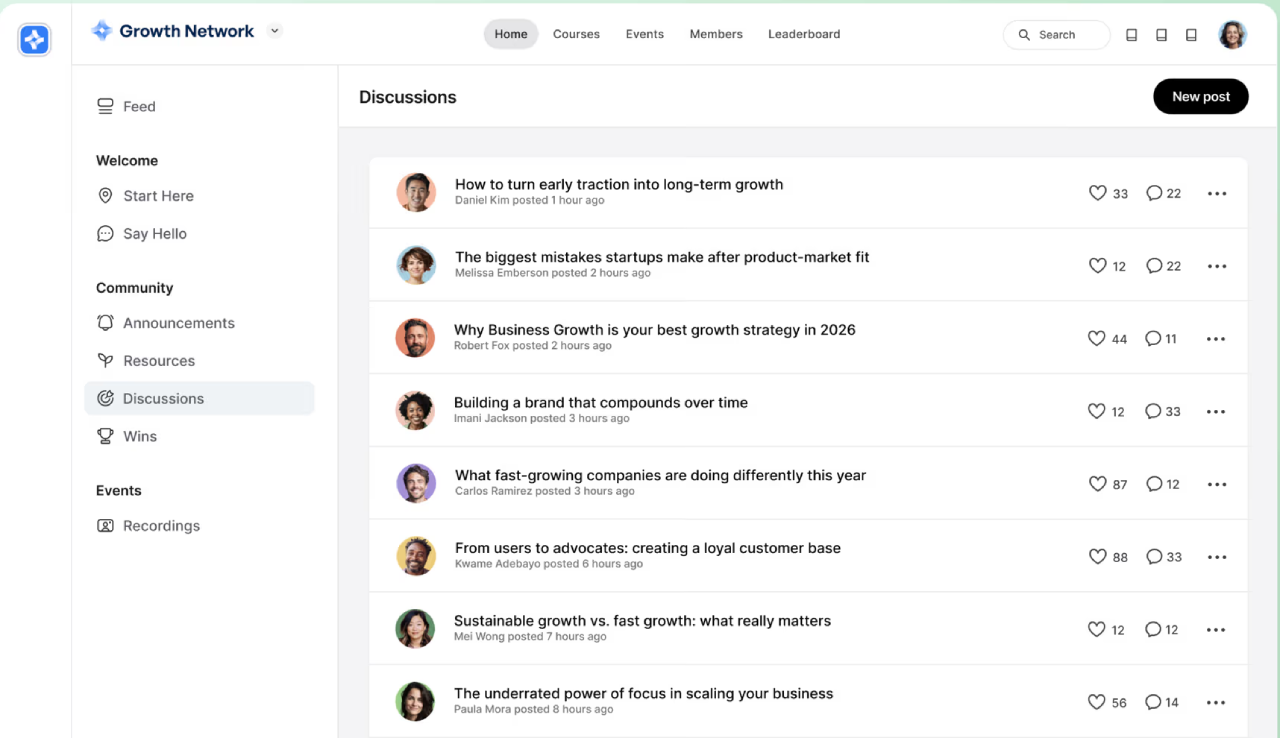1280x738 pixels.
Task: Open comments on Mei Wong's post
Action: [1153, 630]
